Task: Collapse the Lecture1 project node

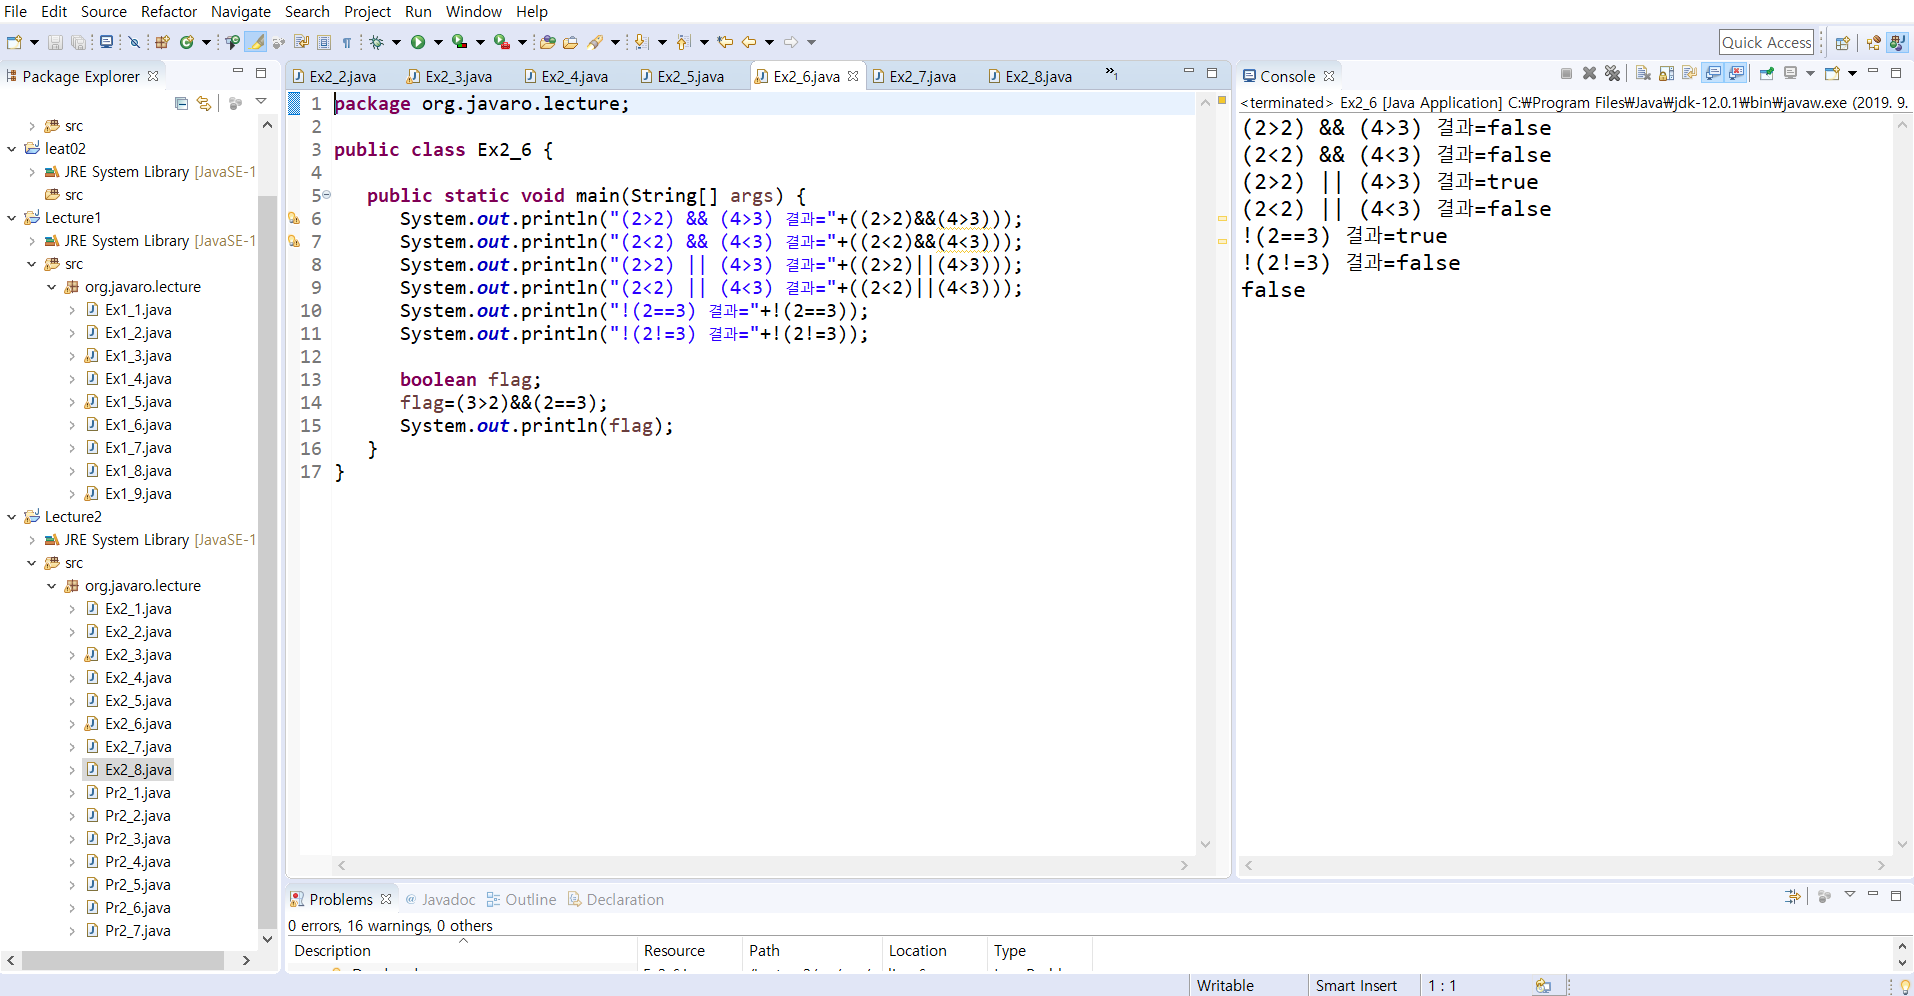Action: (12, 218)
